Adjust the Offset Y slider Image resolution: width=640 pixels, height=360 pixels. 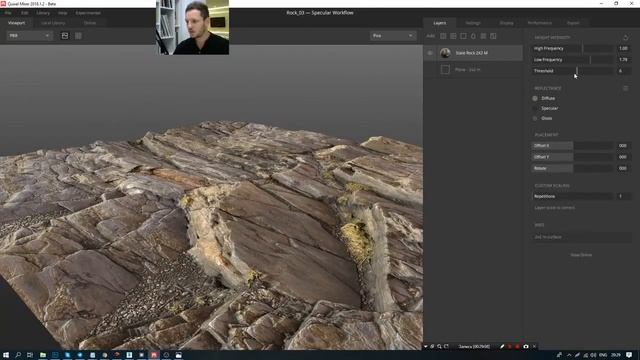pyautogui.click(x=572, y=157)
